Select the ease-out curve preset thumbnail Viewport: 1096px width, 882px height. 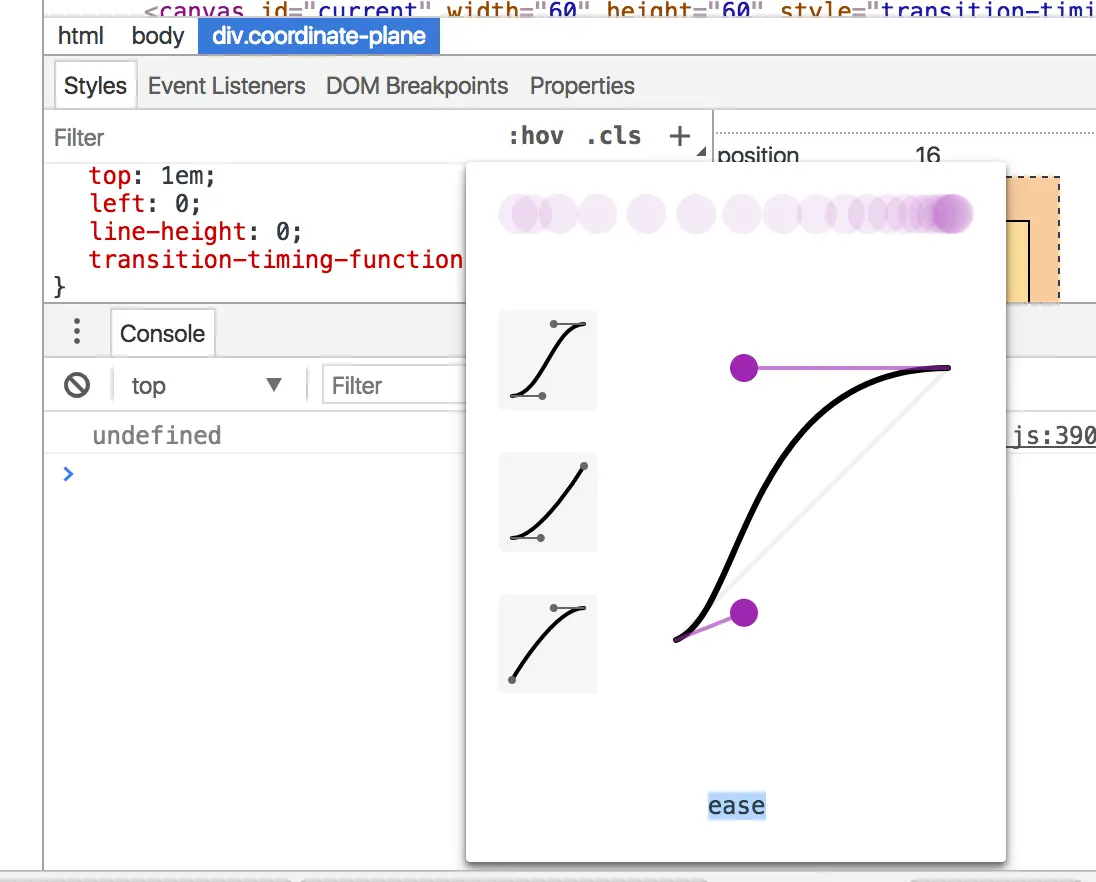[548, 644]
